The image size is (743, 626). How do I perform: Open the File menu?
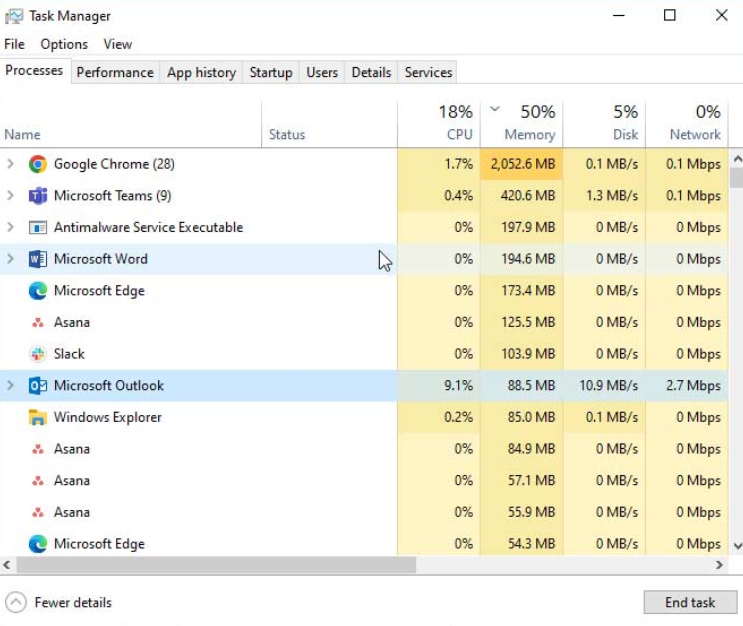coord(14,45)
